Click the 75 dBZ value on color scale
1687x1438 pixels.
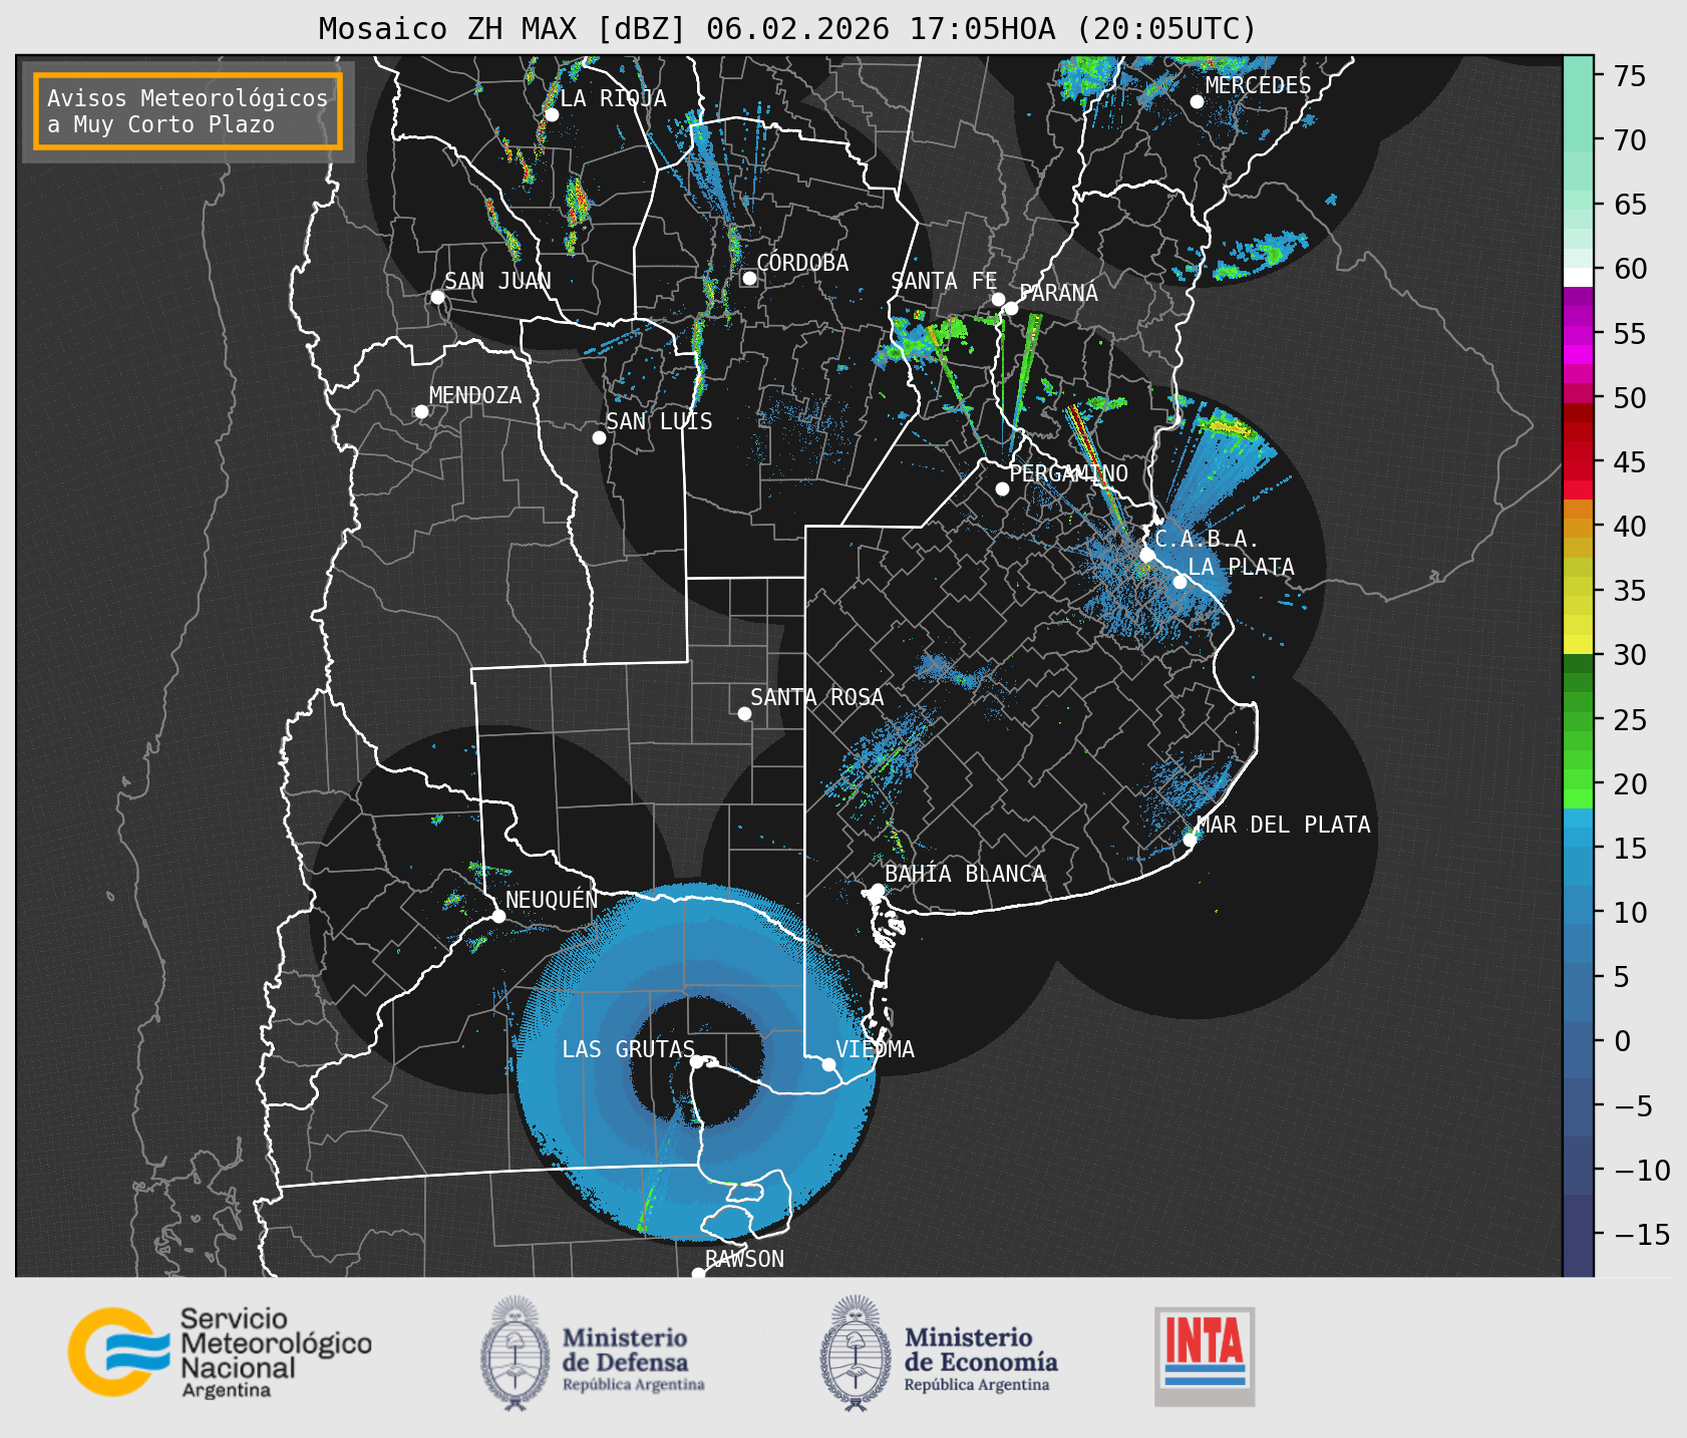click(x=1629, y=76)
